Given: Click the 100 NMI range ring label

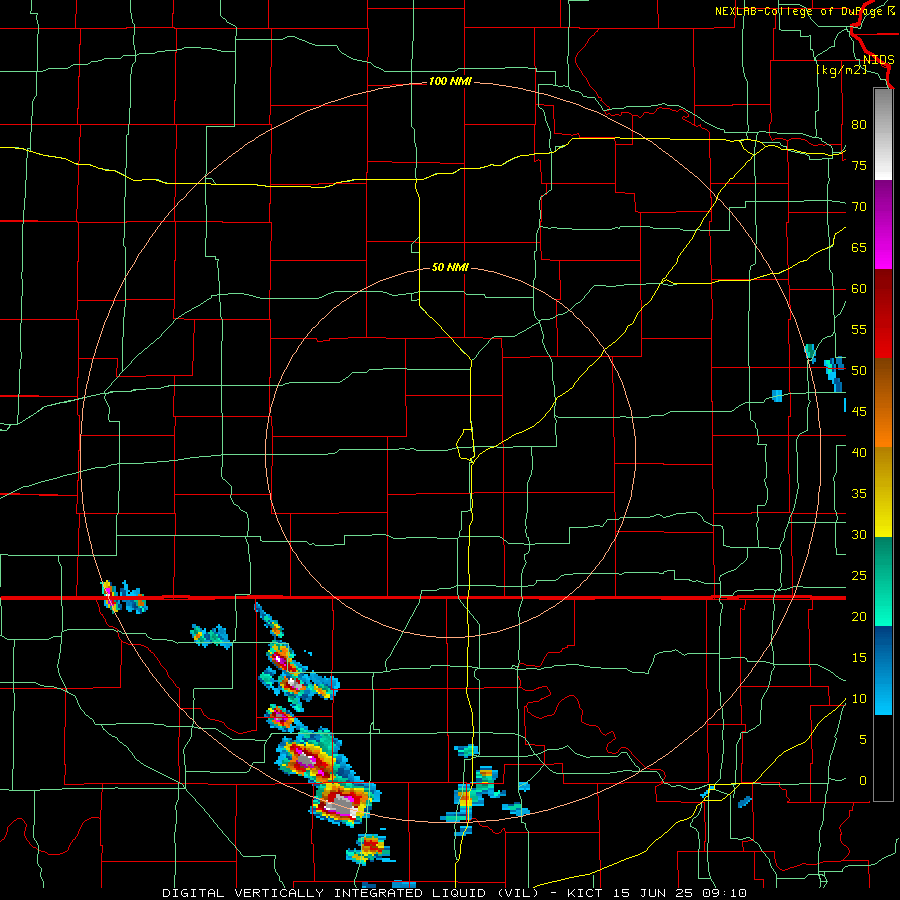Looking at the screenshot, I should click(x=450, y=82).
